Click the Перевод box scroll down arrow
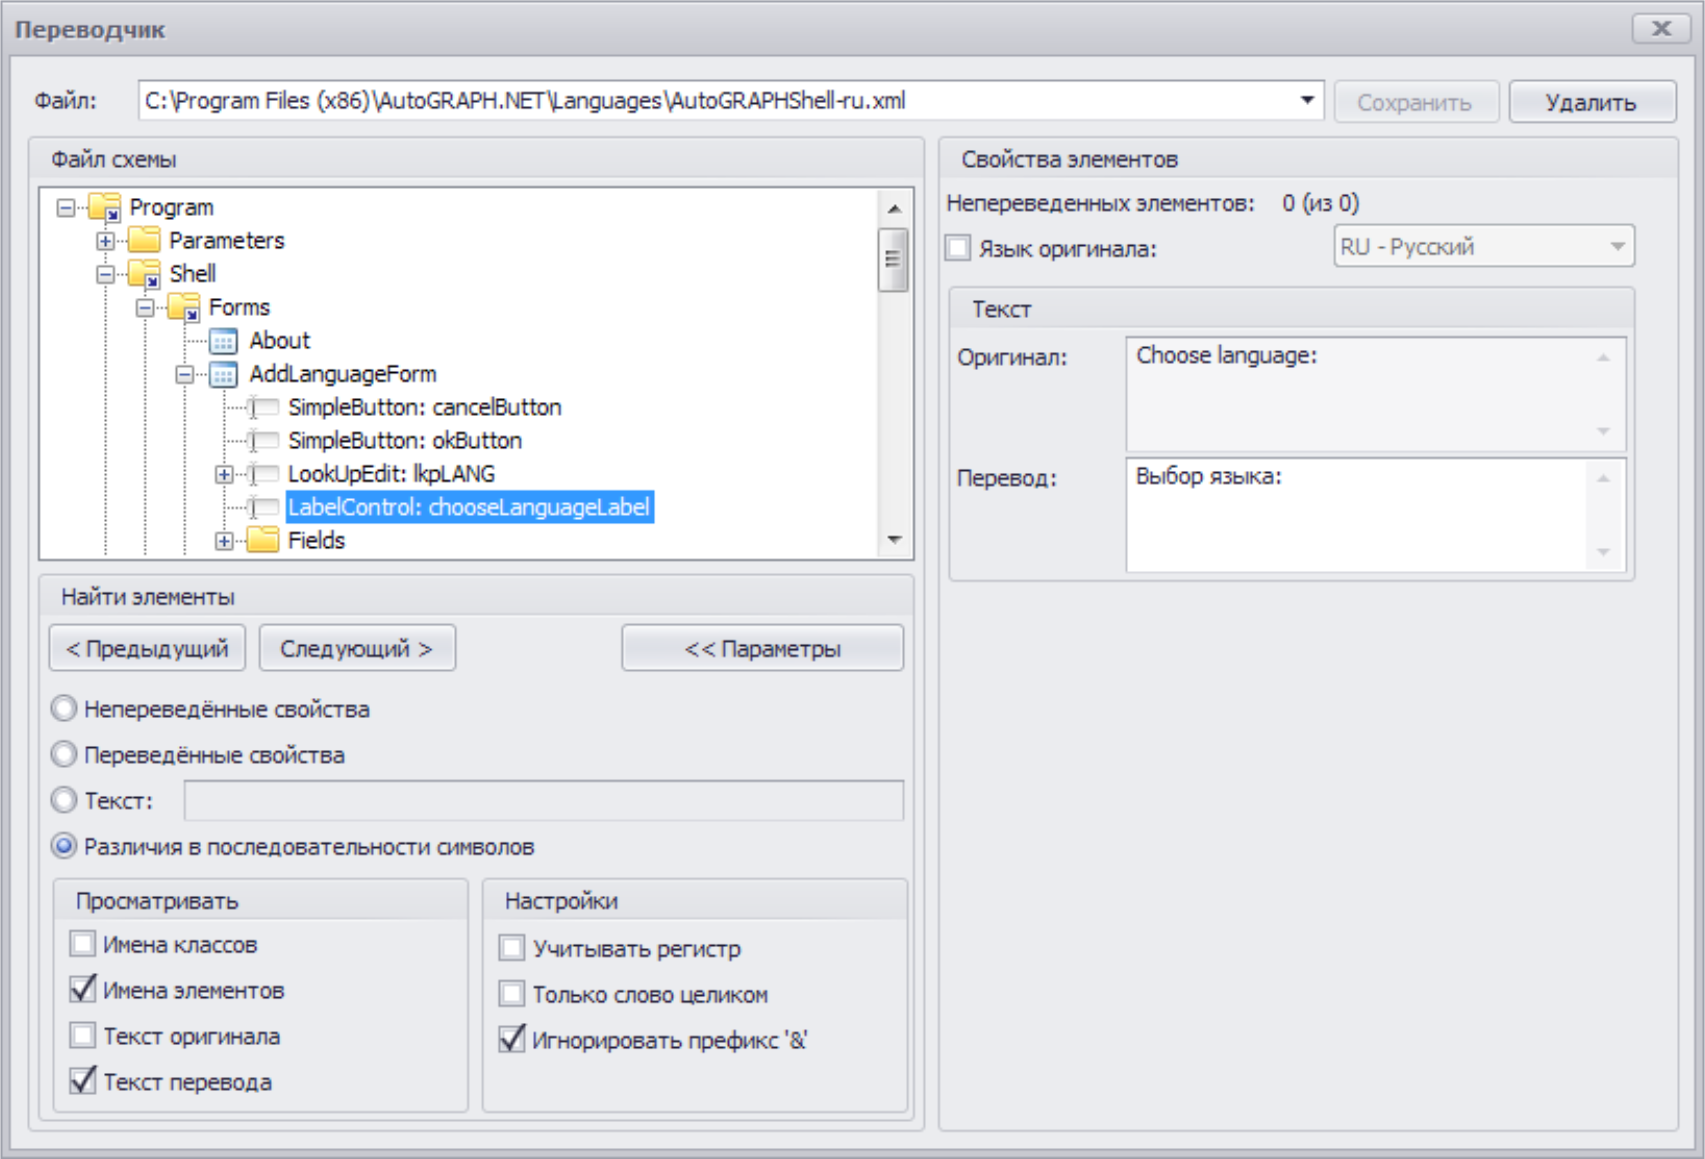This screenshot has height=1159, width=1705. (1604, 552)
